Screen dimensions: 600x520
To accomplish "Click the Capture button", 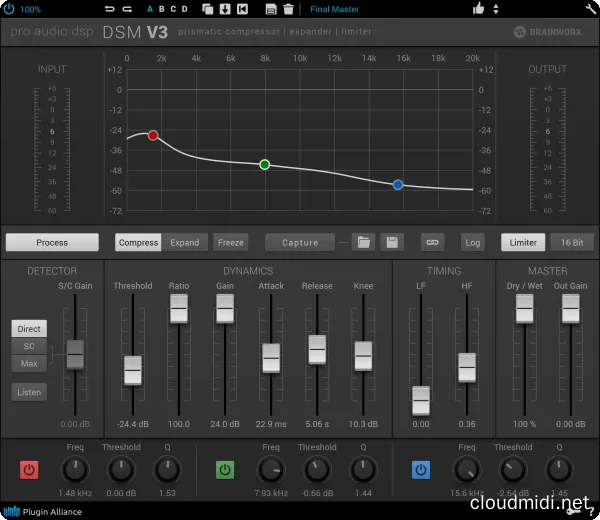I will pos(300,242).
